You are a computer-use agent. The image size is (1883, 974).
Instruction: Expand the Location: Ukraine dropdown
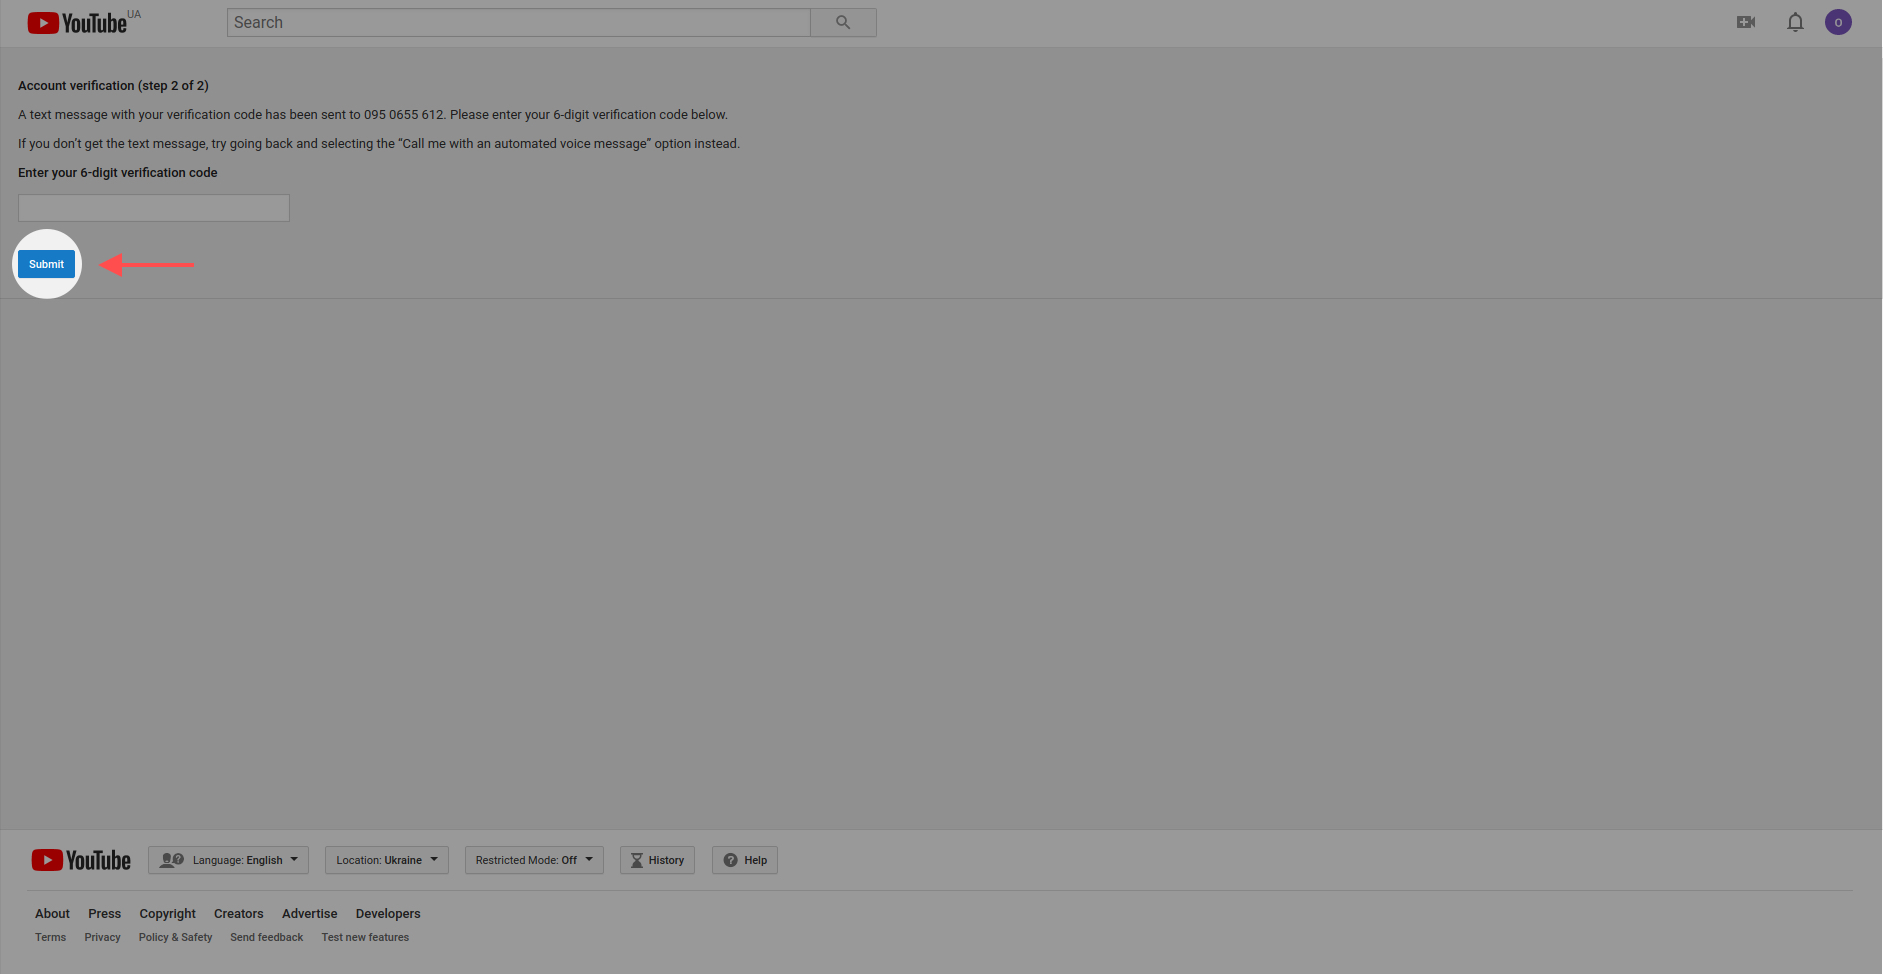tap(386, 860)
